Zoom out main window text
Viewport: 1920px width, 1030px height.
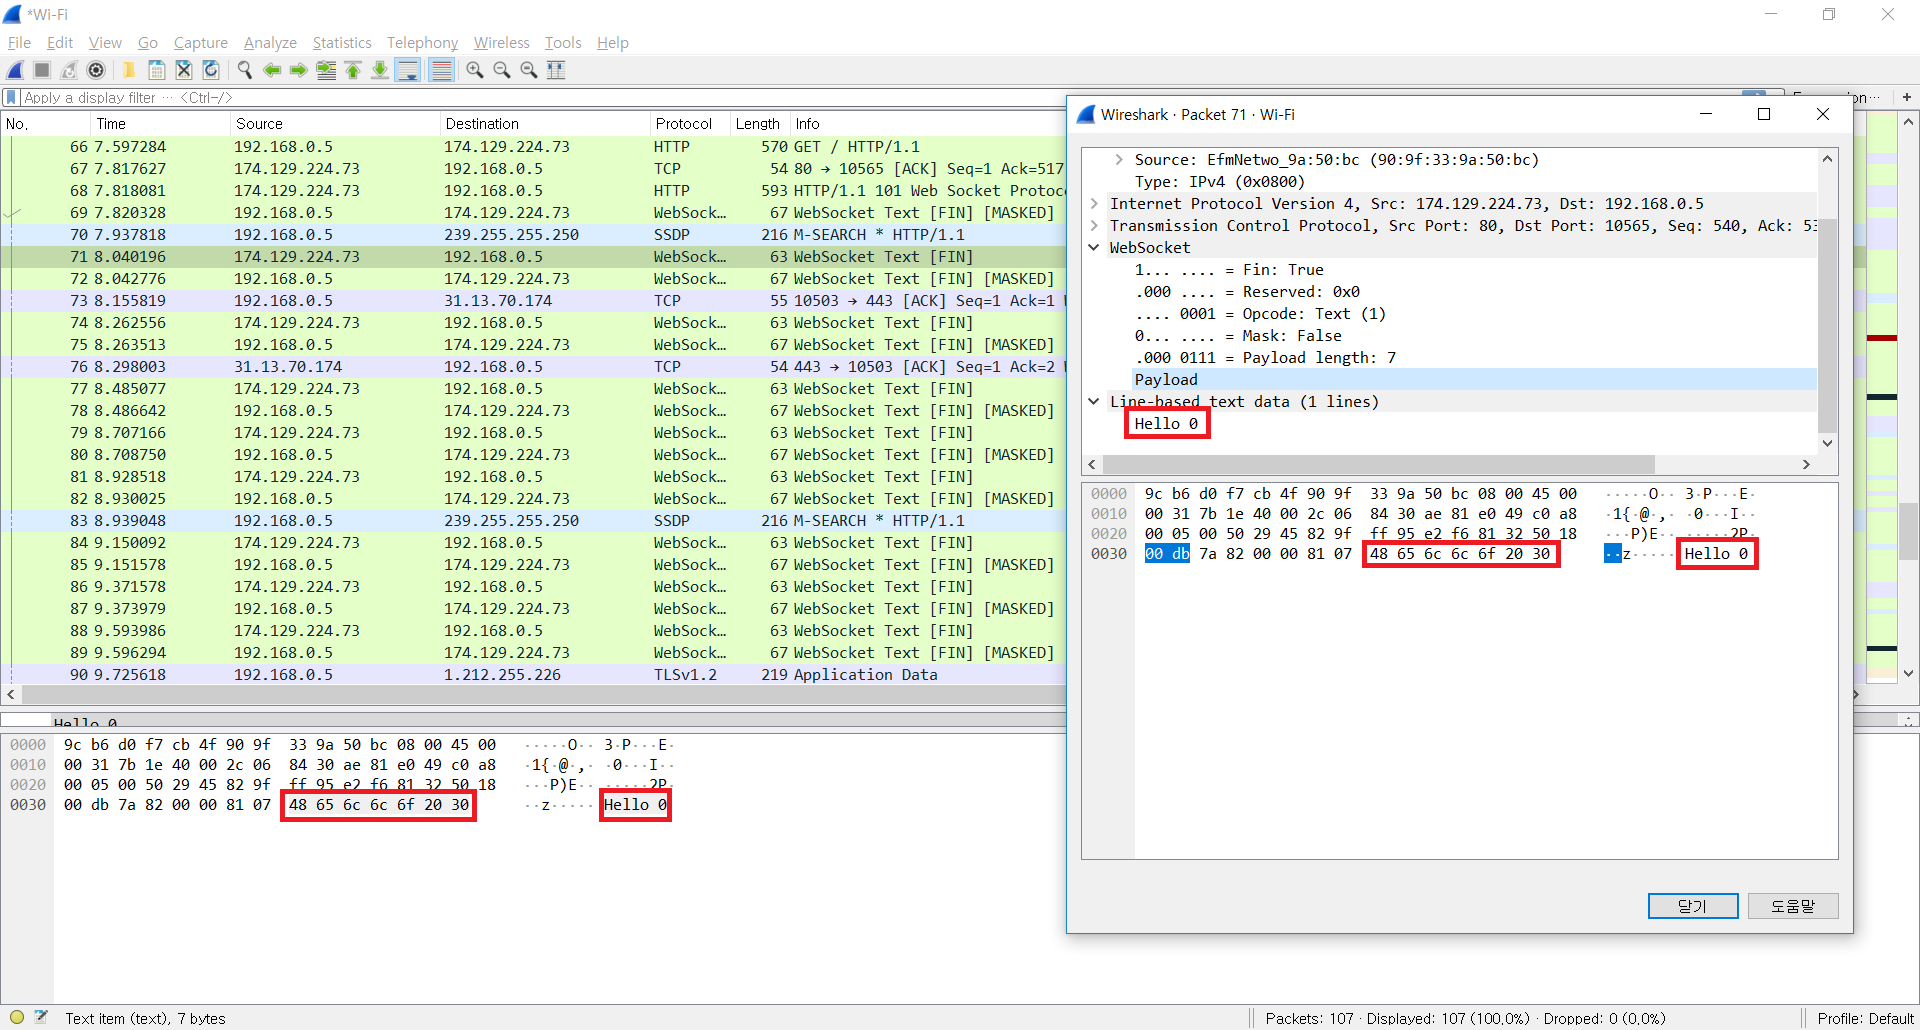(501, 70)
